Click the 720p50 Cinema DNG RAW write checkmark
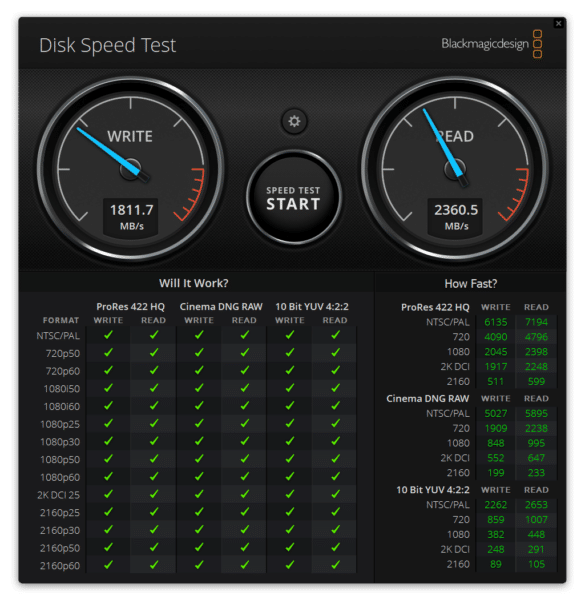Screen dimensions: 585x604 coord(199,353)
